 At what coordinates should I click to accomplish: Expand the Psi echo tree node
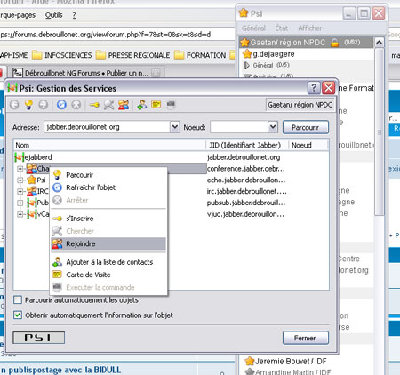point(20,180)
